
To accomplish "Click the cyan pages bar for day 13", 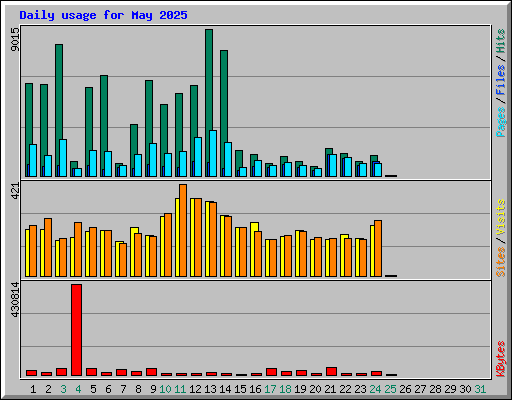I will click(x=213, y=153).
